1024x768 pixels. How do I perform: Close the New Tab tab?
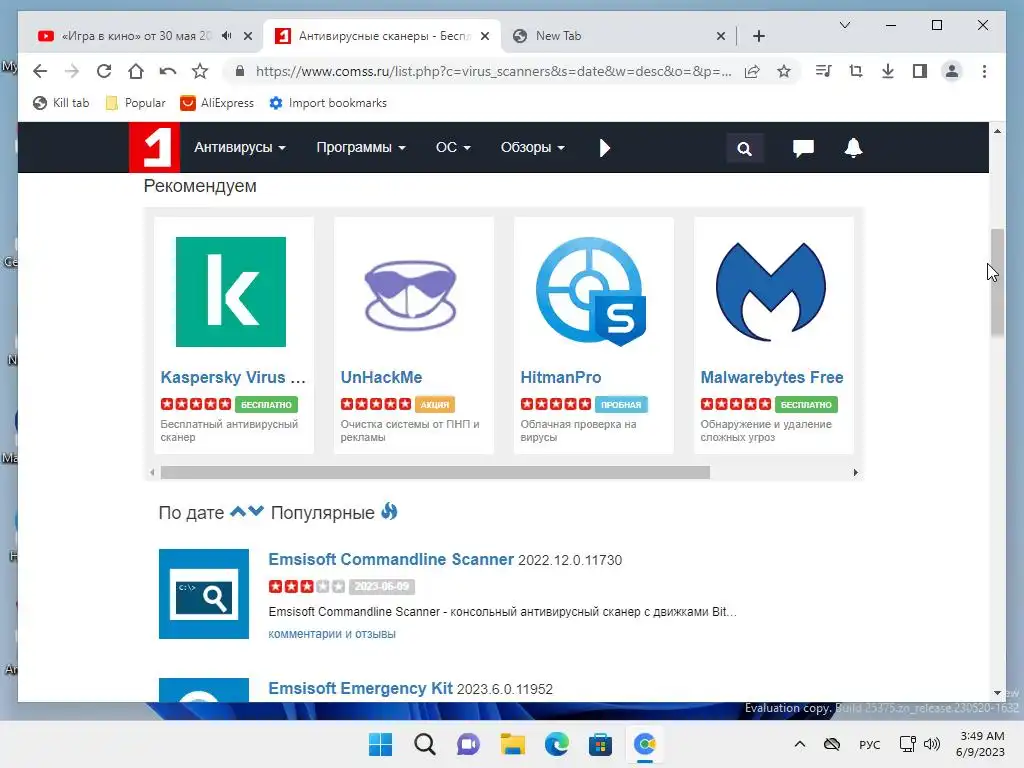click(x=721, y=36)
